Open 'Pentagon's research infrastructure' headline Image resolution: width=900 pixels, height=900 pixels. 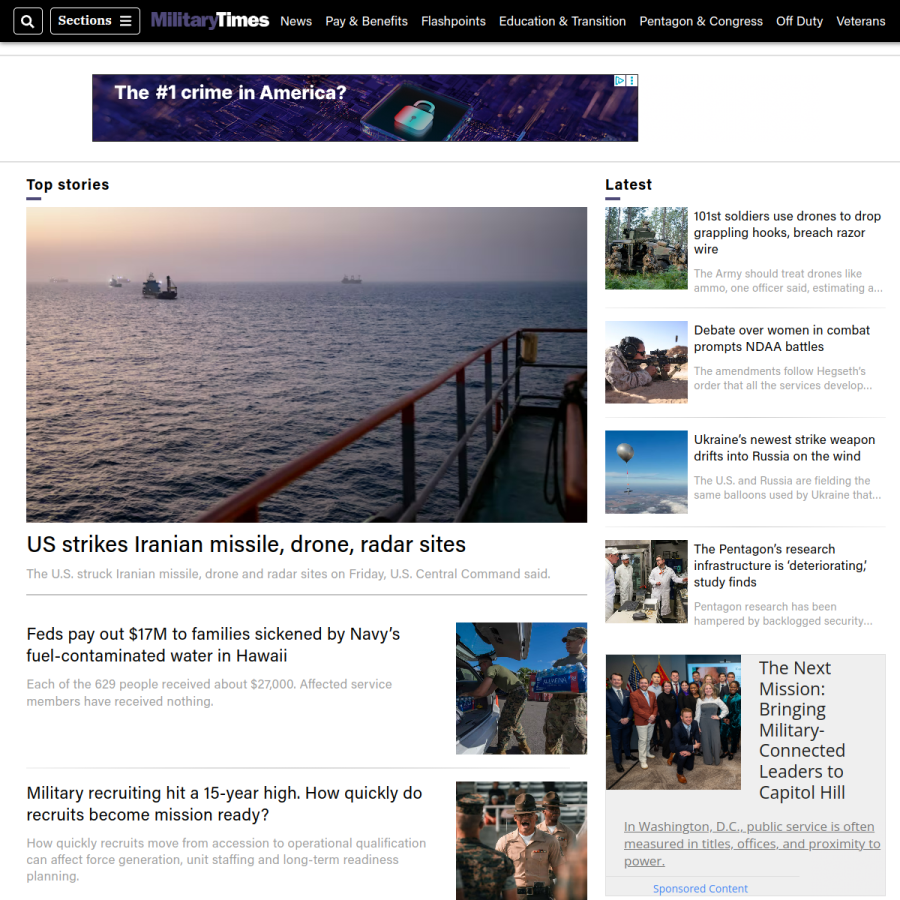[x=781, y=565]
